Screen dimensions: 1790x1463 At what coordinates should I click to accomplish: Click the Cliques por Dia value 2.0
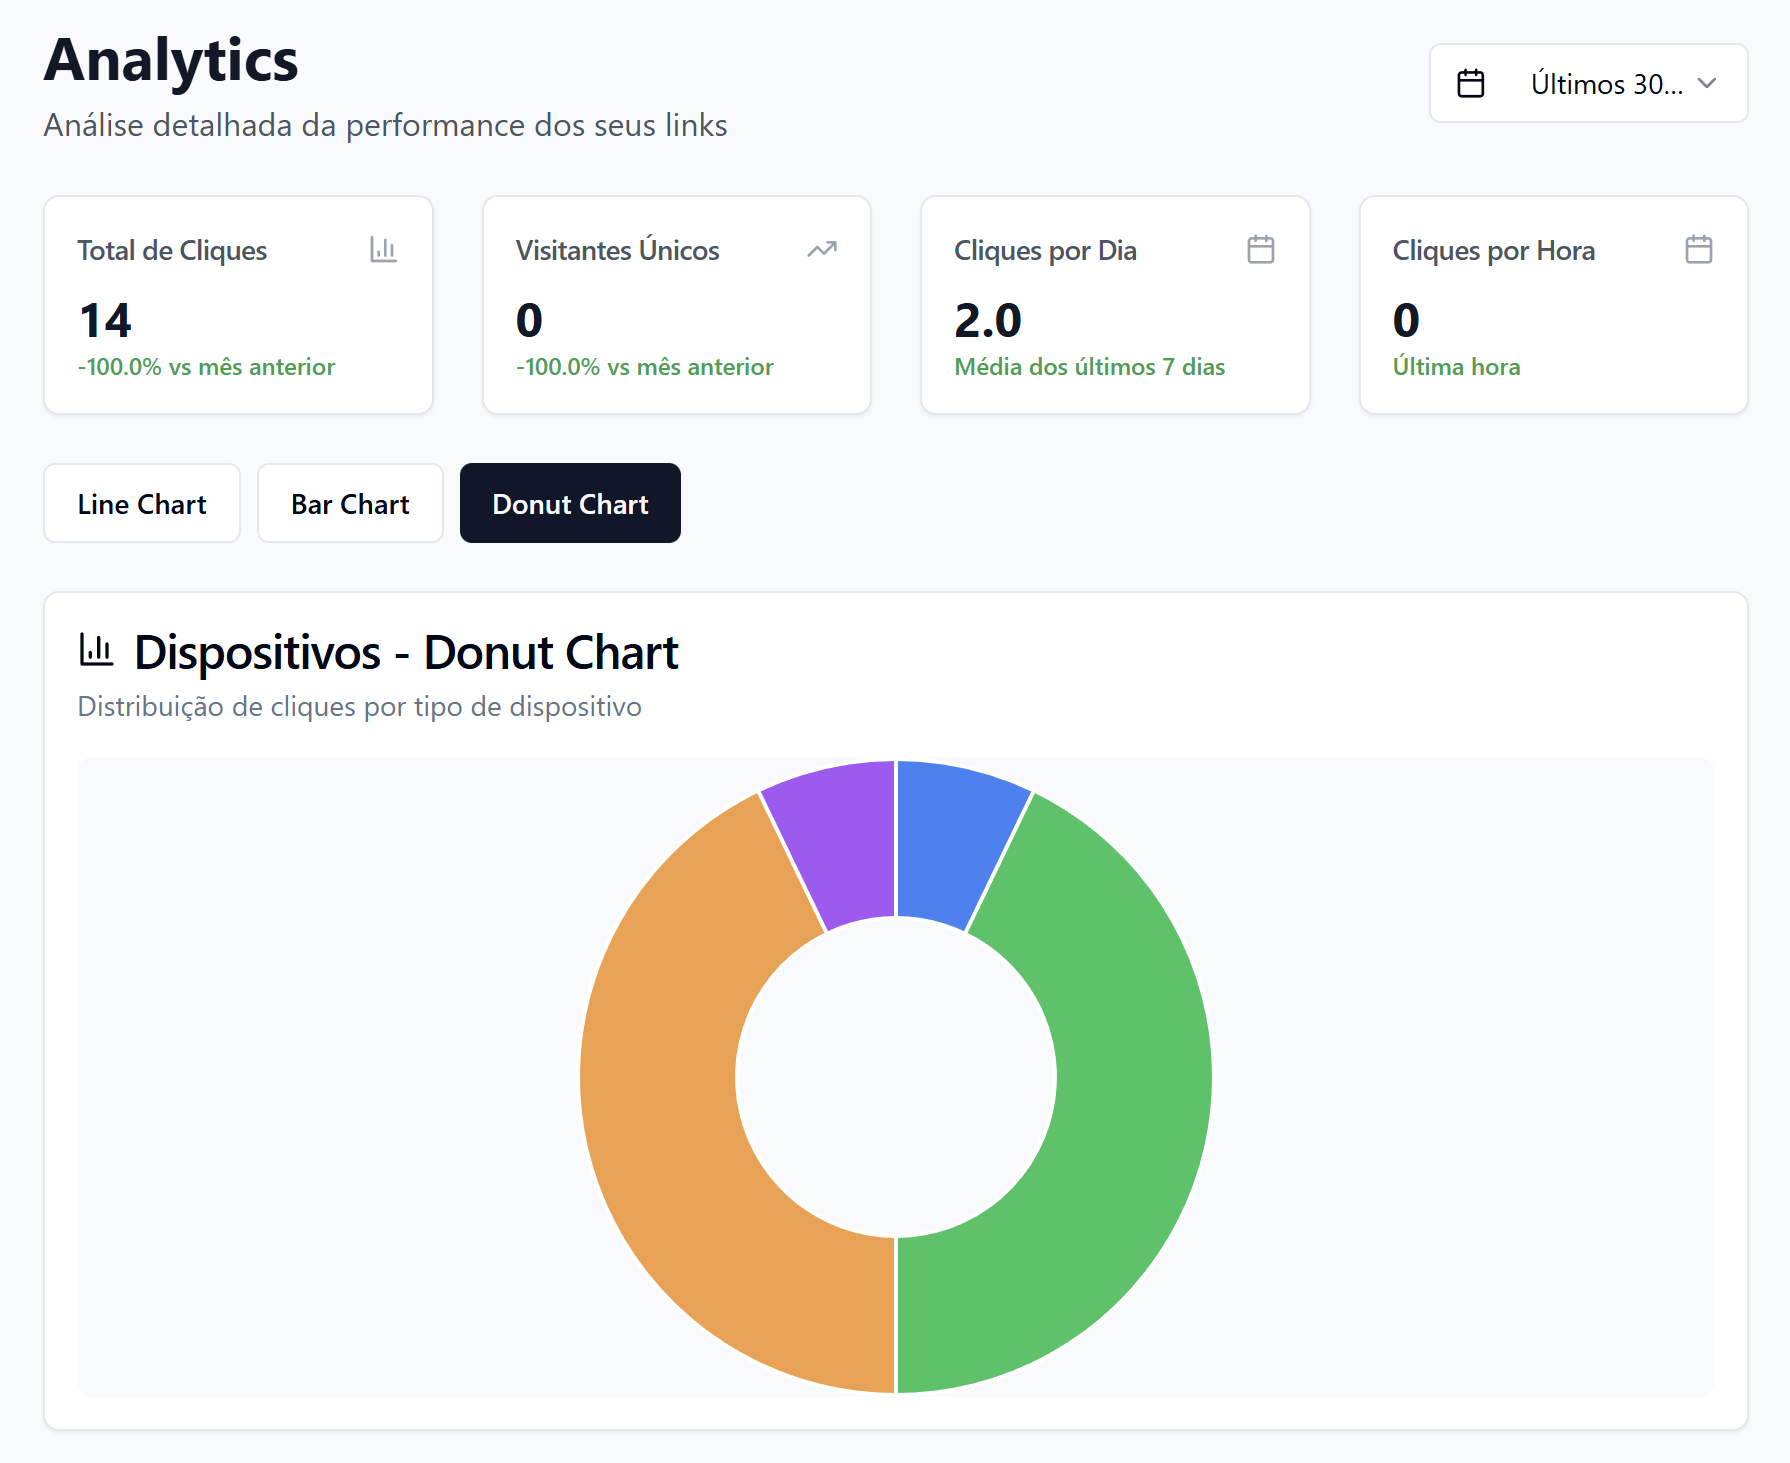(x=987, y=321)
